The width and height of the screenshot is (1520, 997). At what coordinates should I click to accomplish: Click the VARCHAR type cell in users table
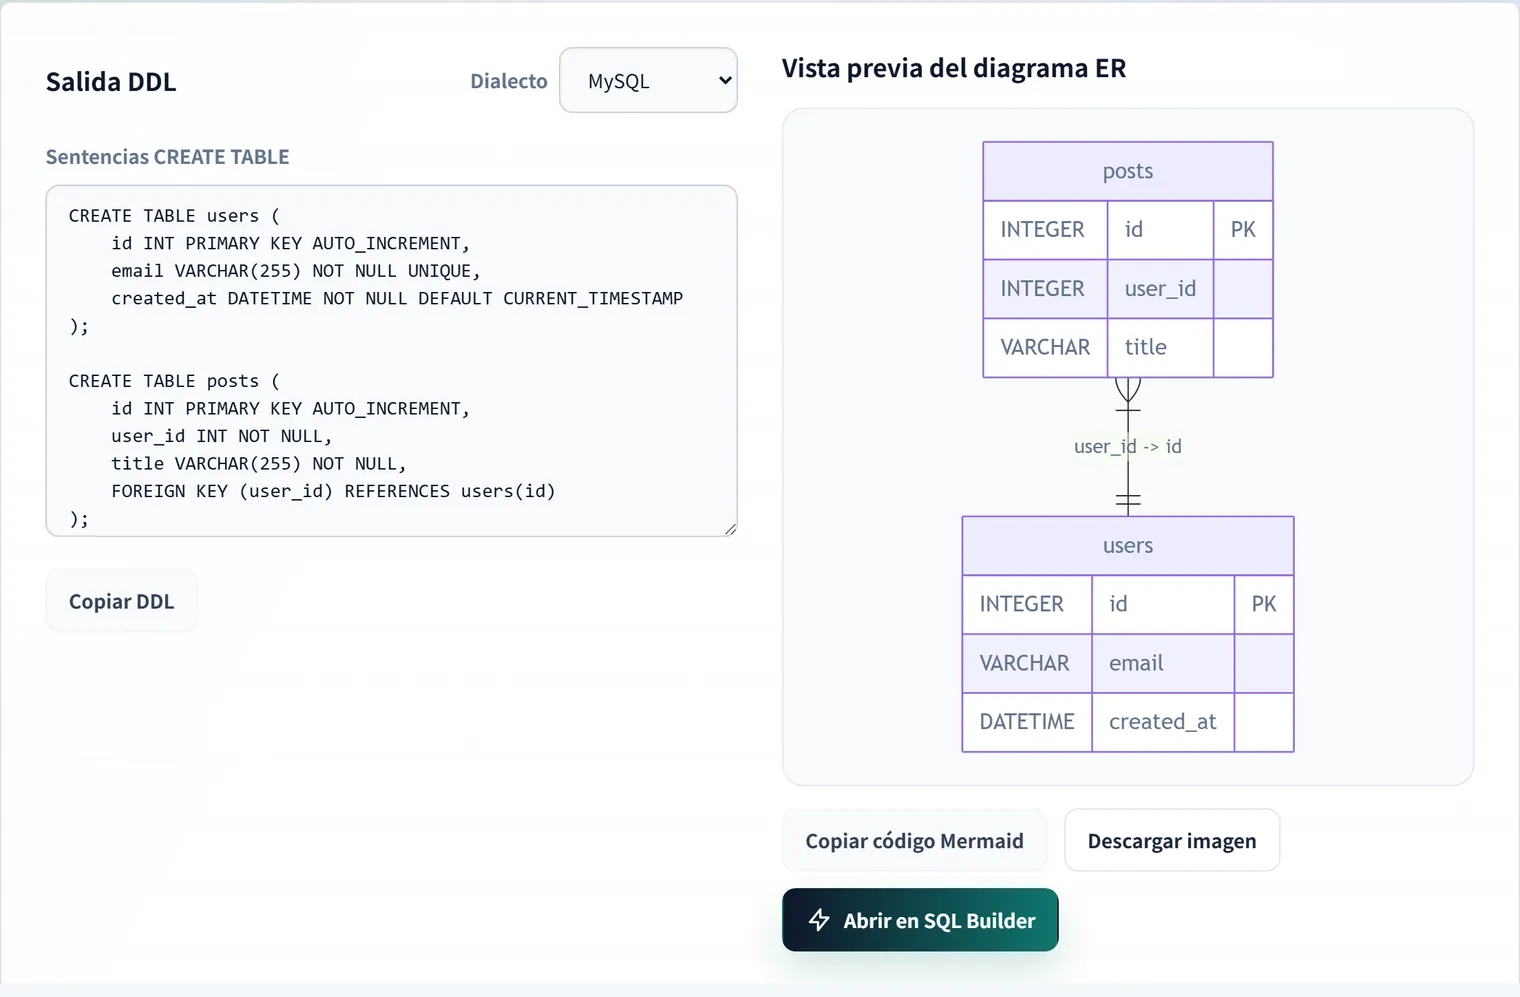(x=1027, y=663)
